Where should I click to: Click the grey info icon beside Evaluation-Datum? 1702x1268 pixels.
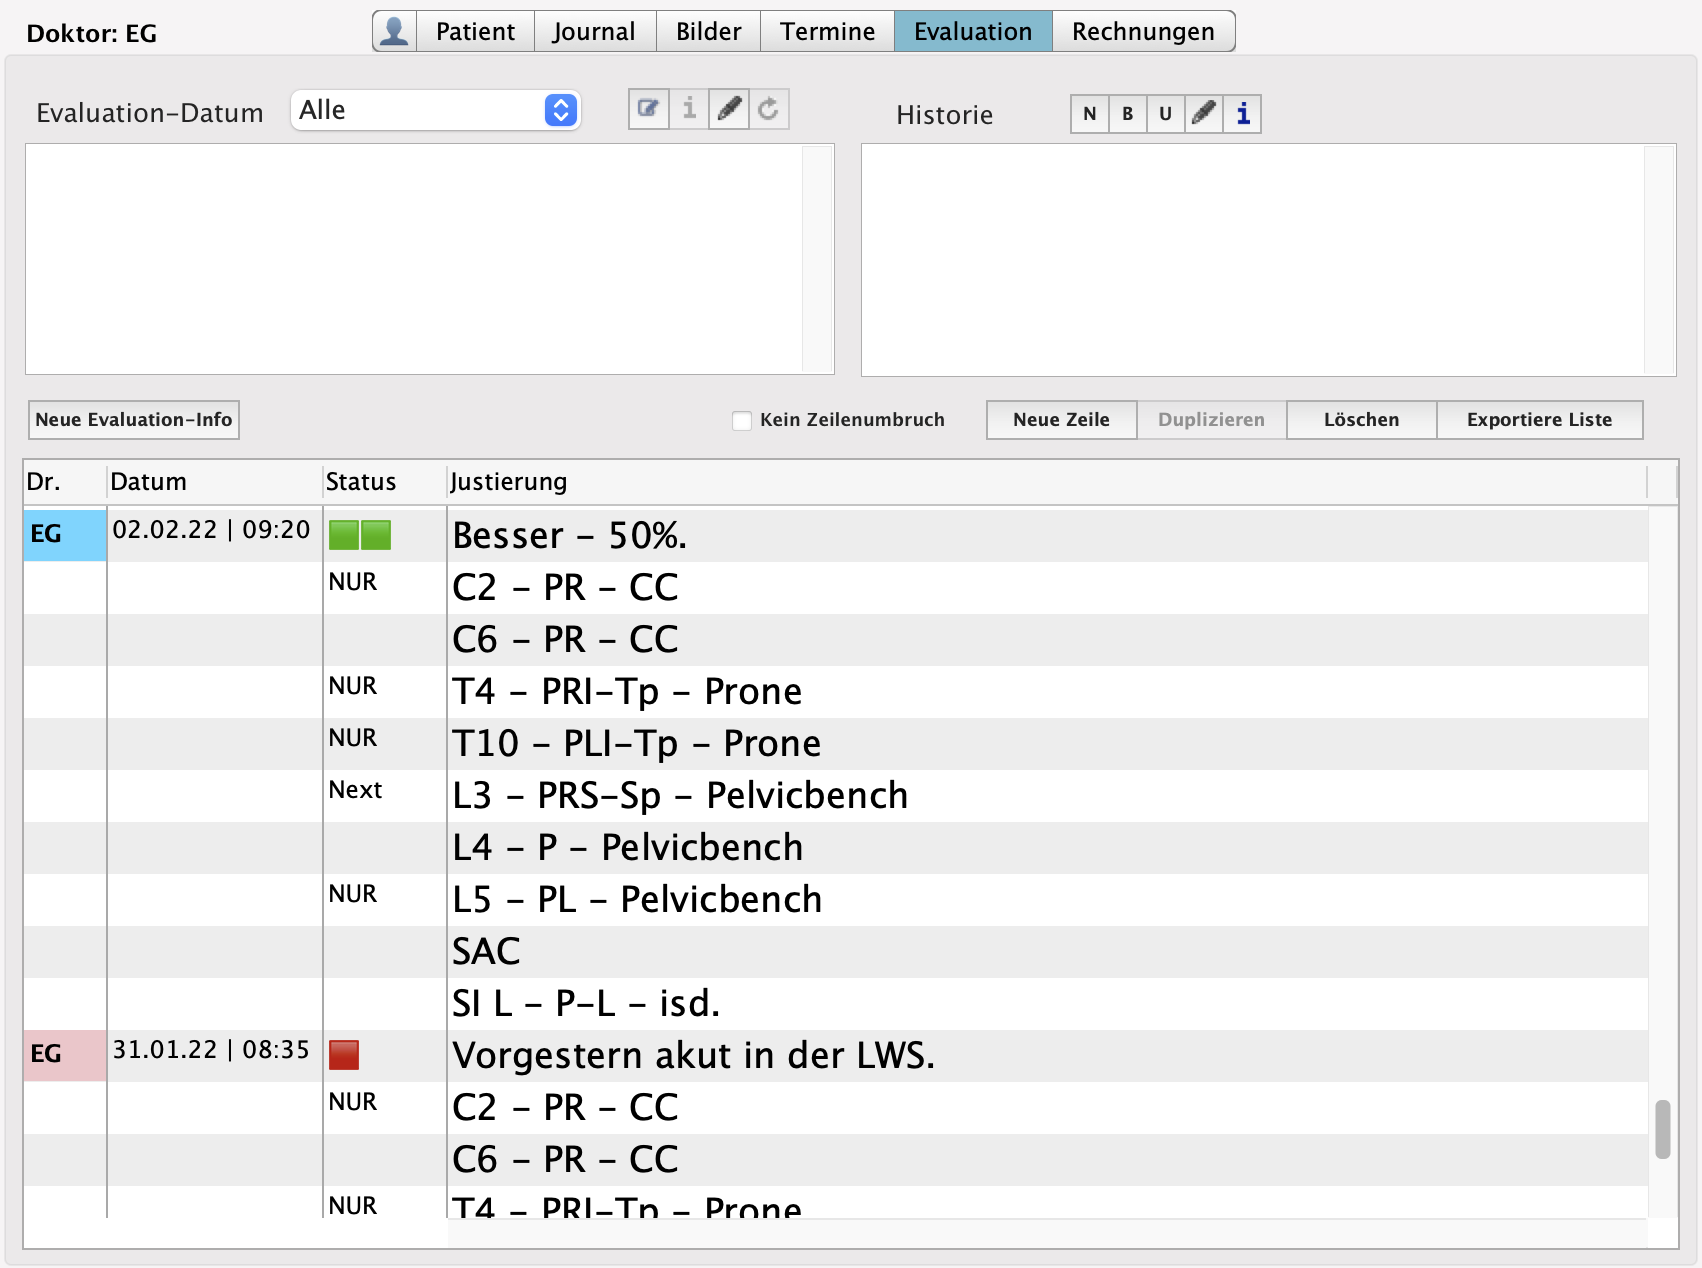(x=689, y=109)
